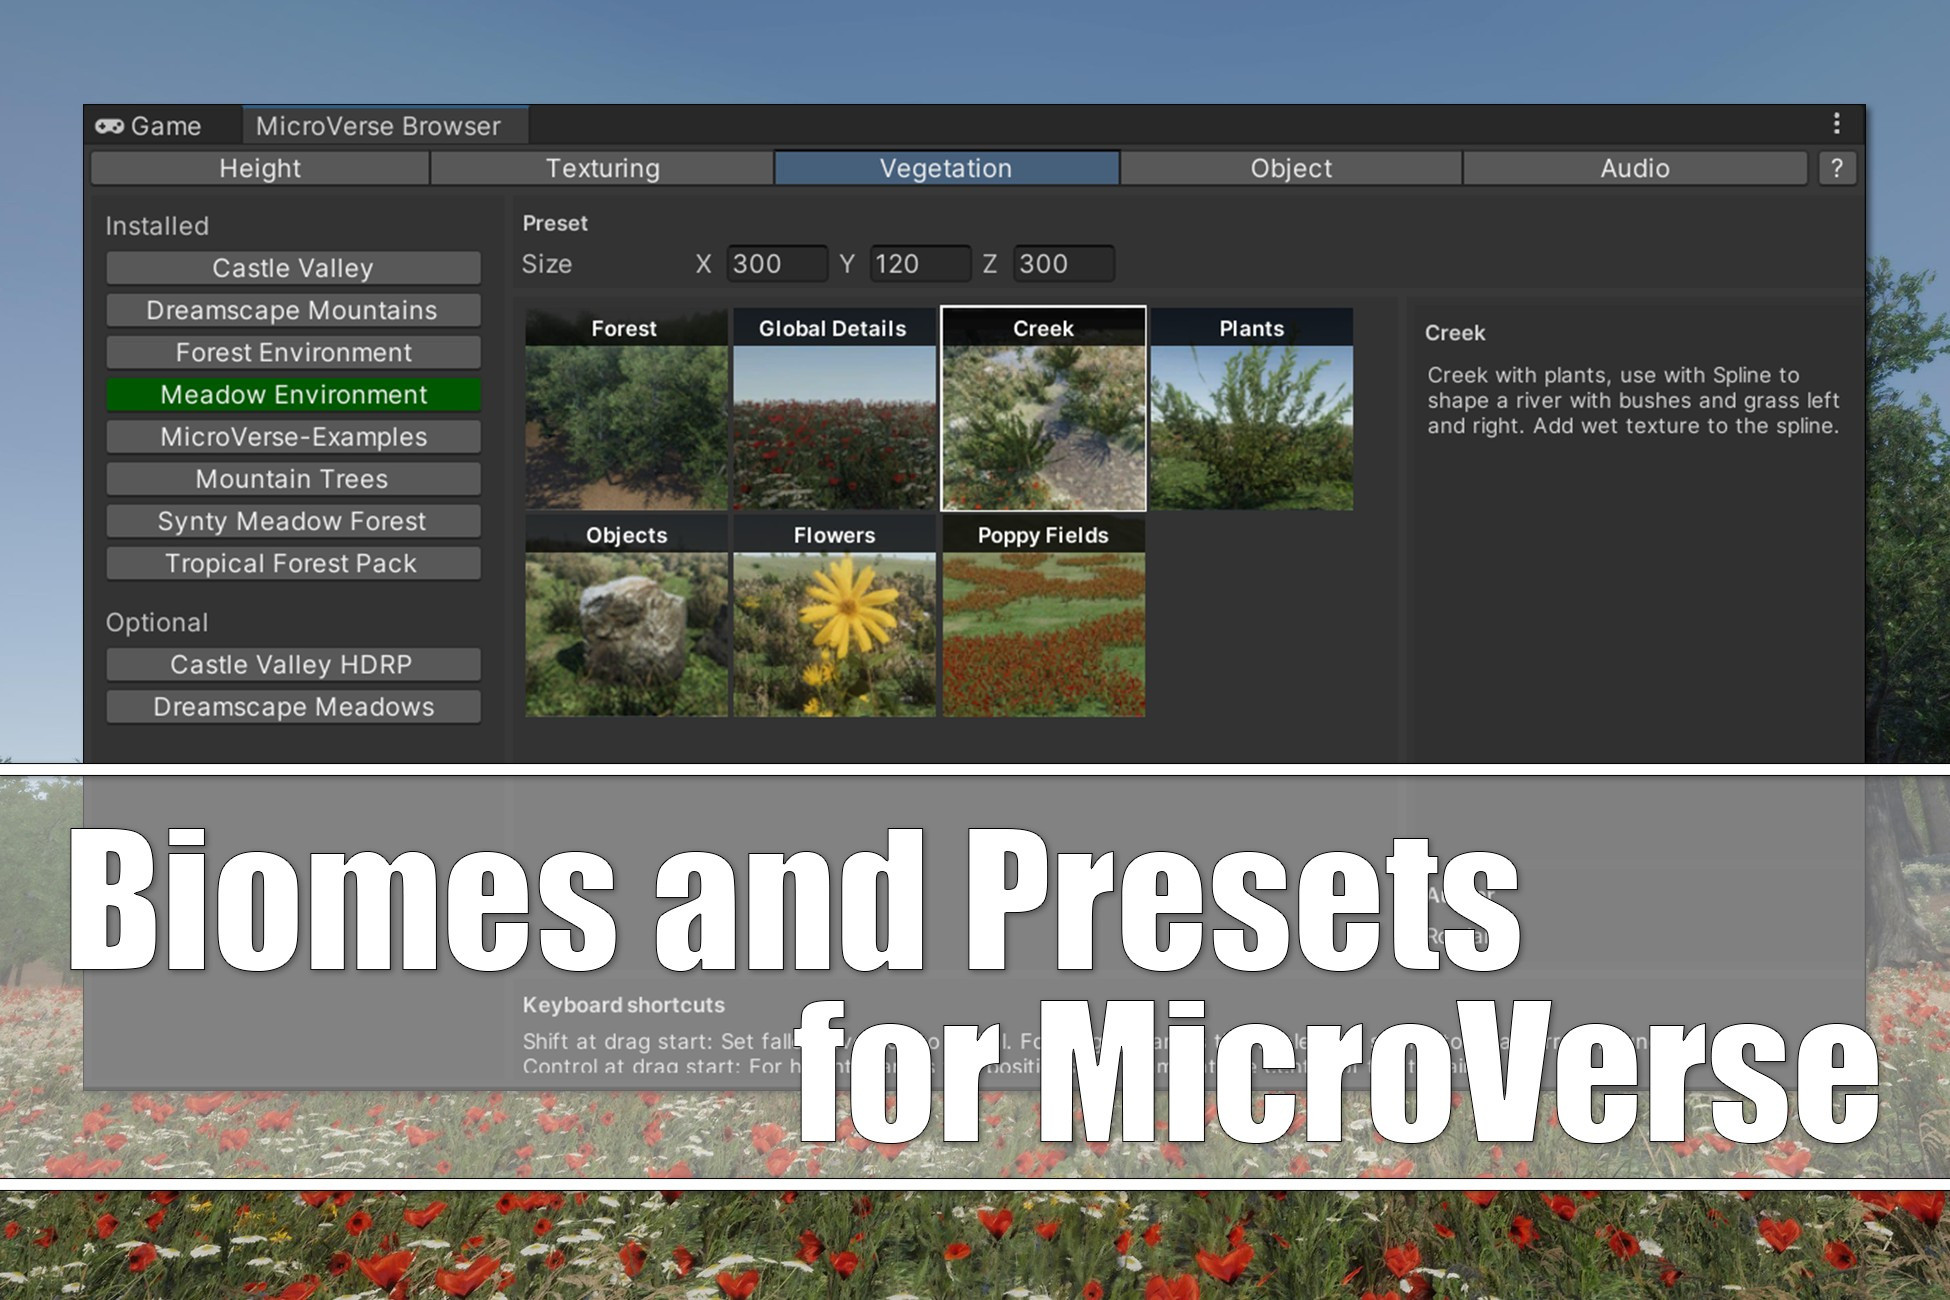Image resolution: width=1950 pixels, height=1300 pixels.
Task: Select Dreamscape Mountains from the installed list
Action: point(292,310)
